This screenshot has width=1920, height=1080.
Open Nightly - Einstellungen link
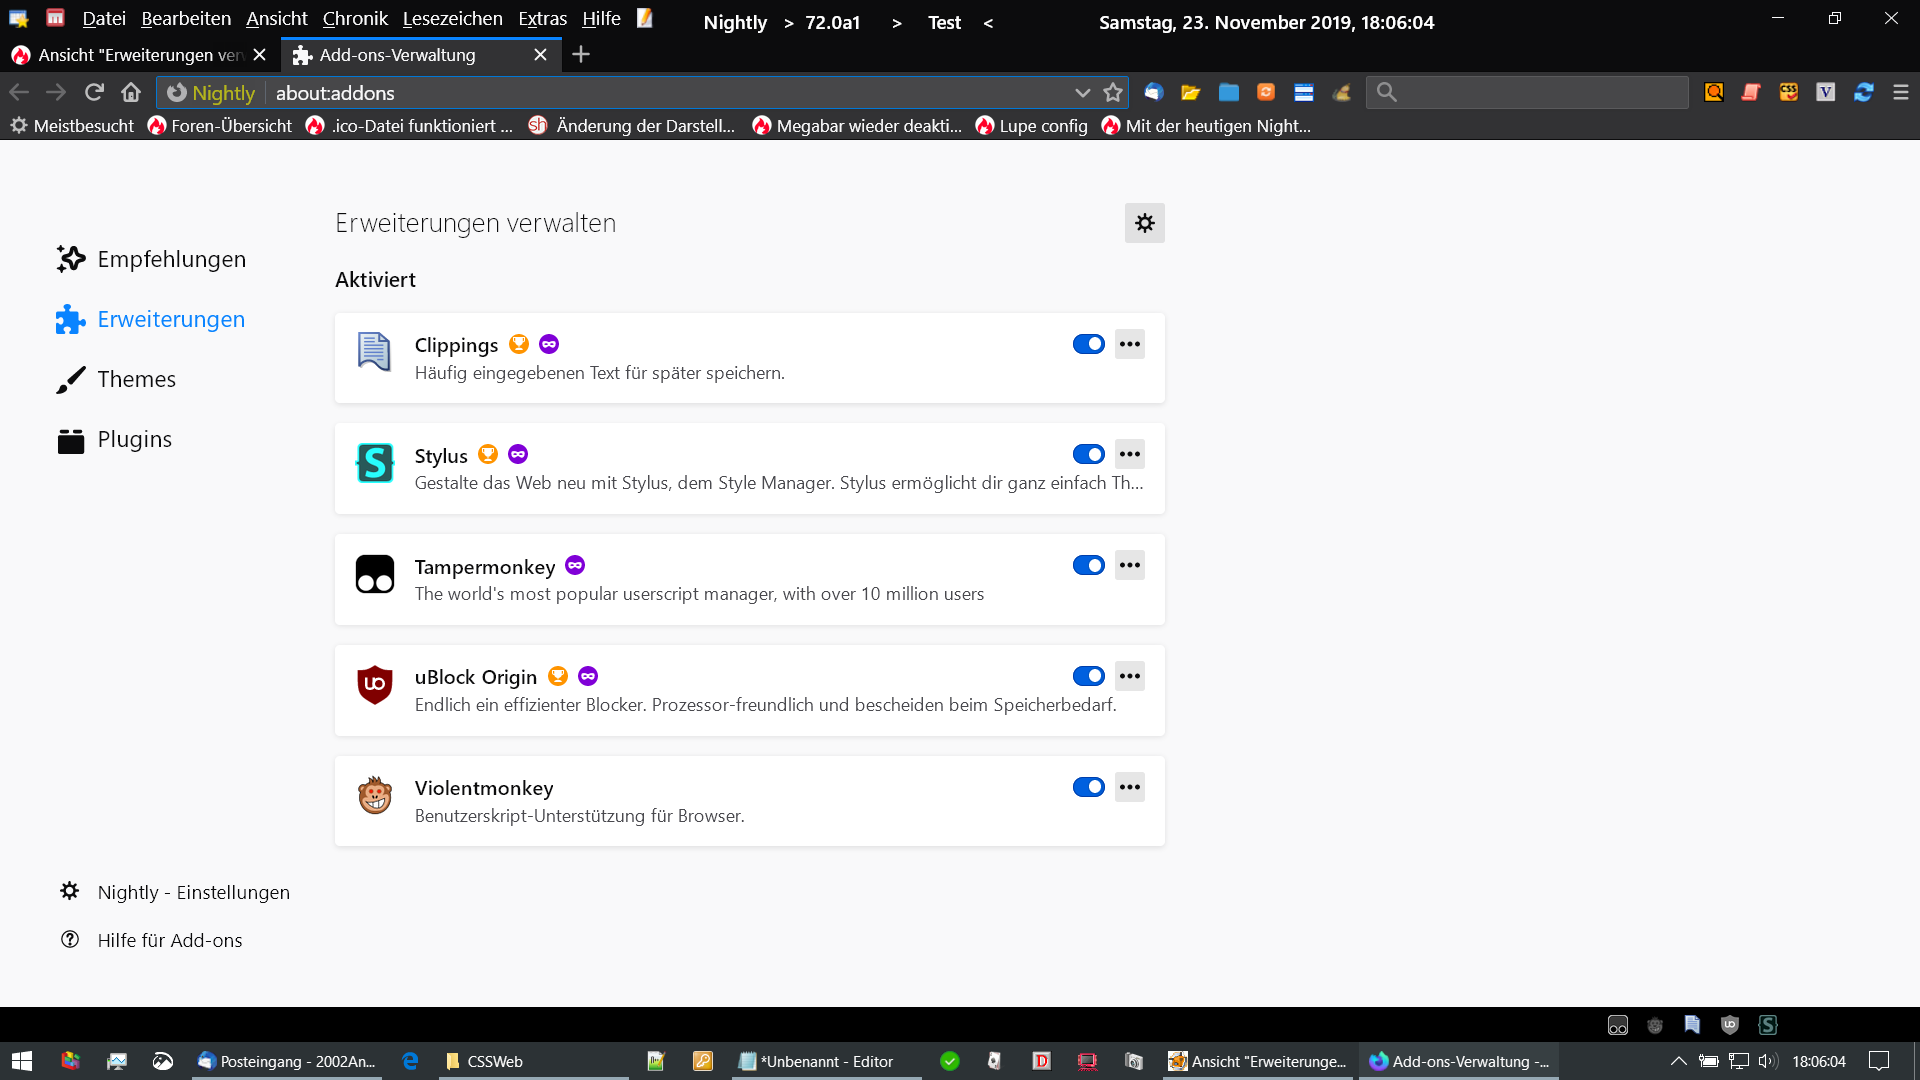[x=193, y=892]
